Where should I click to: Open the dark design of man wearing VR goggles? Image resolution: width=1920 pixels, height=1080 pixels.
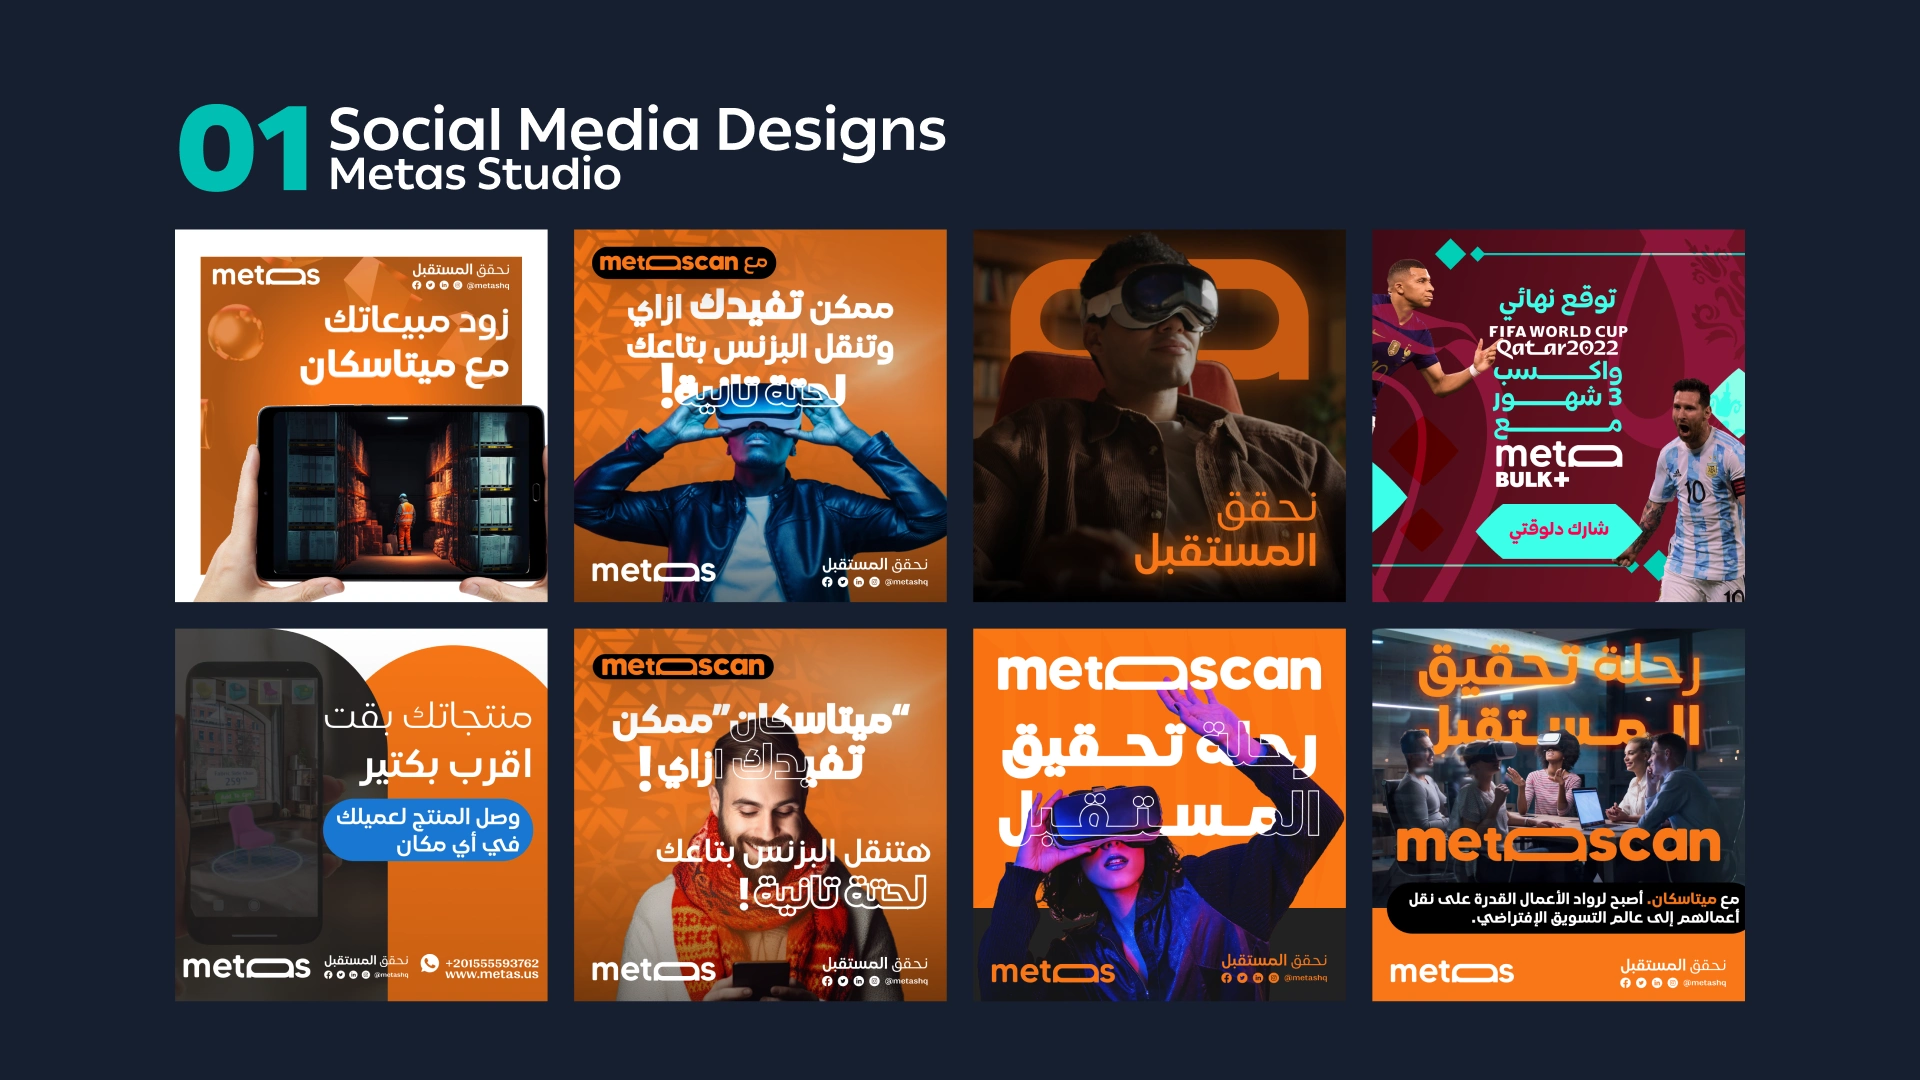[x=1159, y=416]
